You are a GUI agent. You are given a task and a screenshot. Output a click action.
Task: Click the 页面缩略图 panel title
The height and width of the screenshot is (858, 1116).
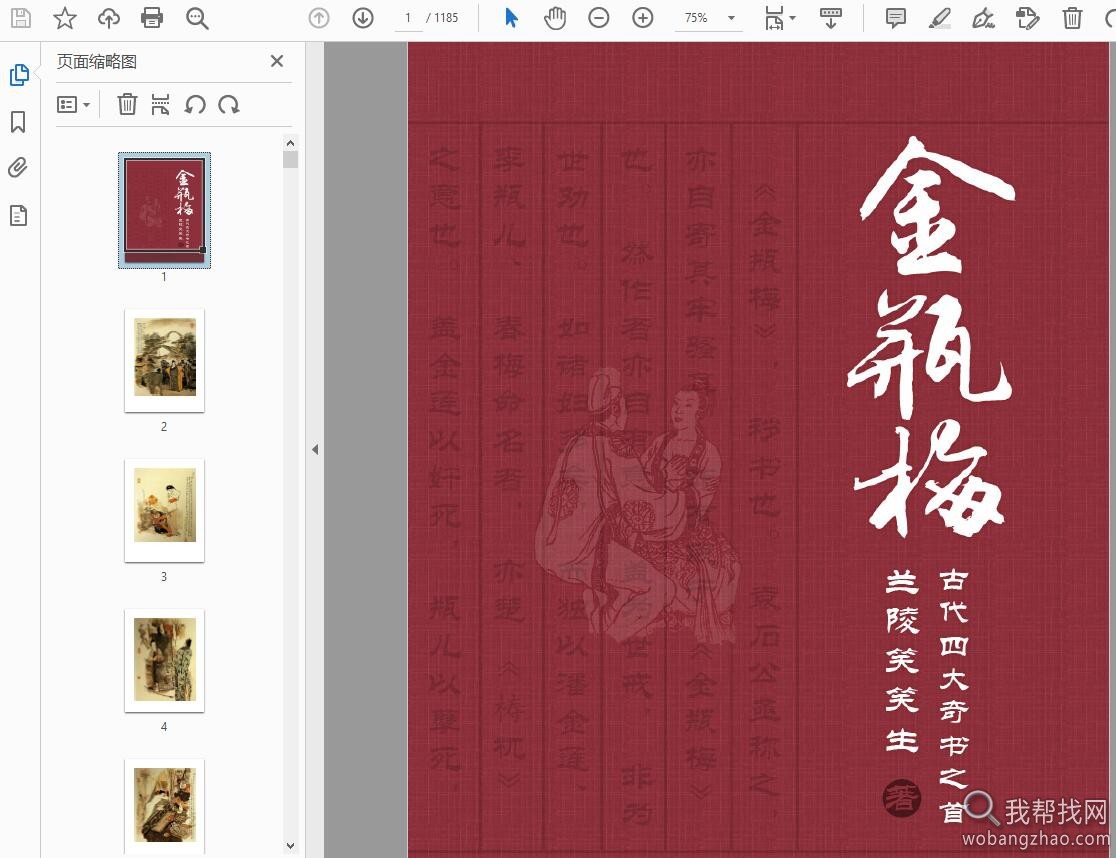97,62
